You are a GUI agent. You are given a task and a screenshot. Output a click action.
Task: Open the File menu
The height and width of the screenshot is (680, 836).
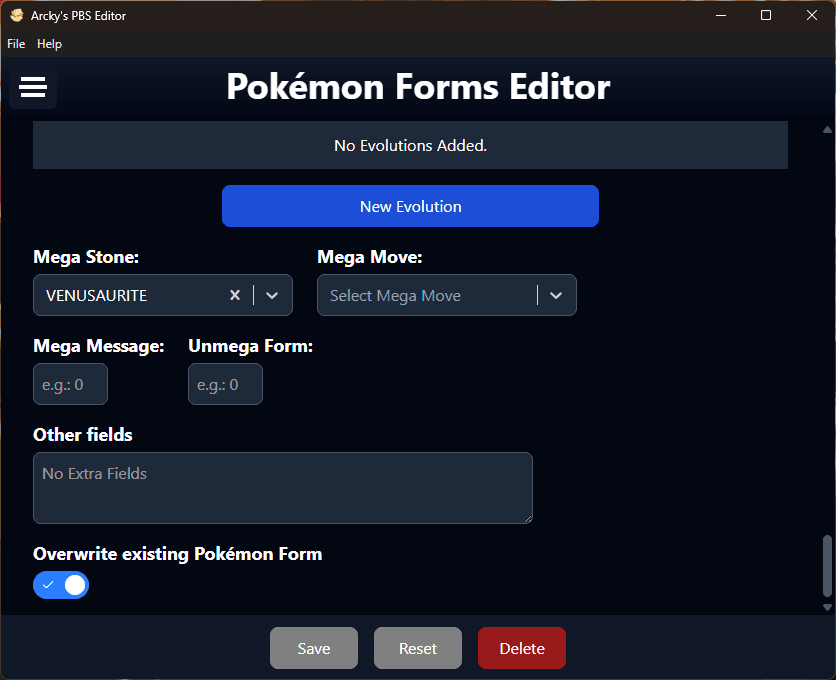tap(16, 44)
